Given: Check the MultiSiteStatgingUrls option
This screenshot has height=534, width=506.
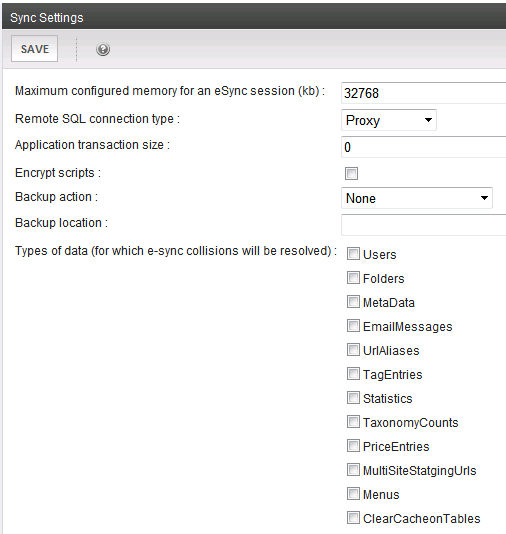Looking at the screenshot, I should 353,470.
